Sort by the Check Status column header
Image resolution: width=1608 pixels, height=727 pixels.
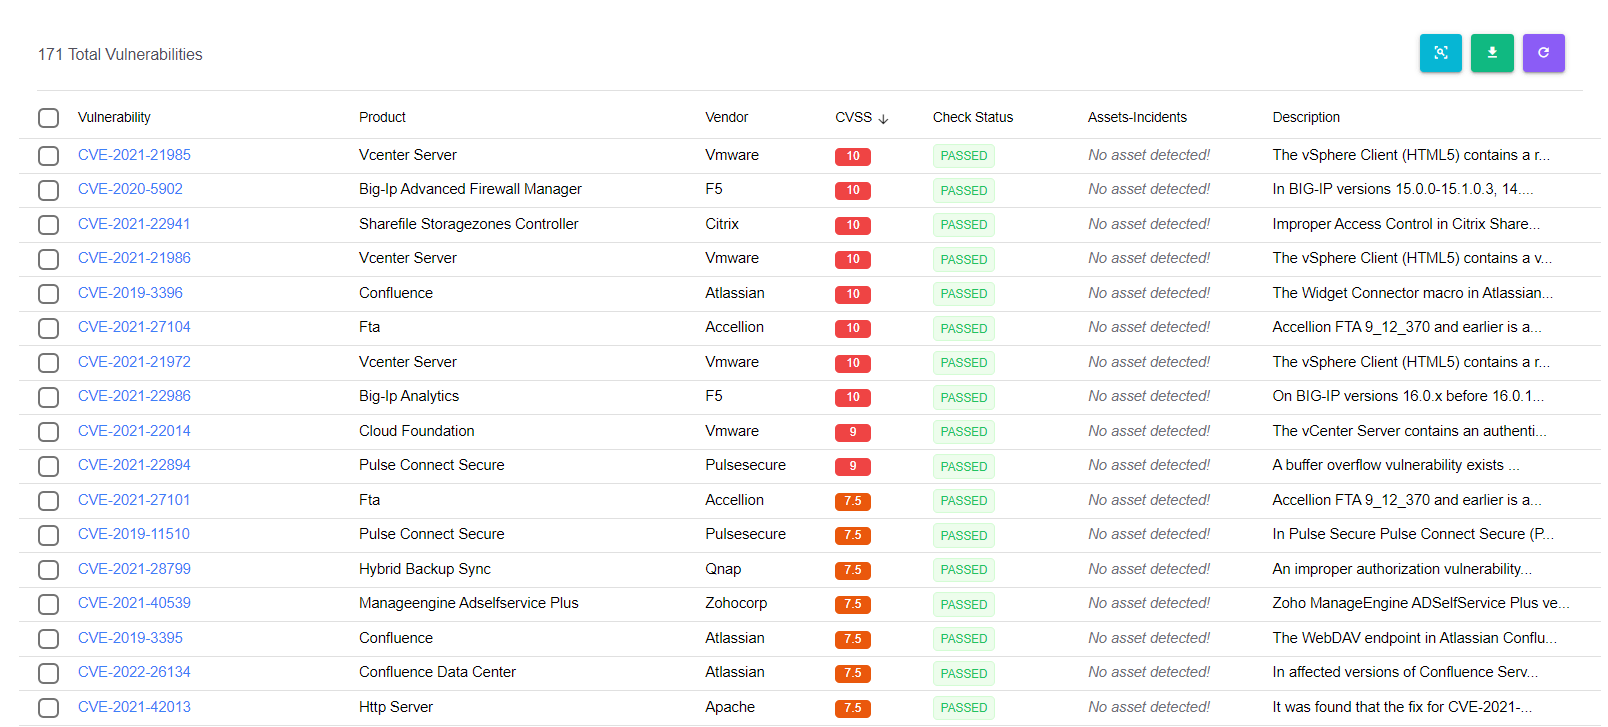click(x=972, y=117)
